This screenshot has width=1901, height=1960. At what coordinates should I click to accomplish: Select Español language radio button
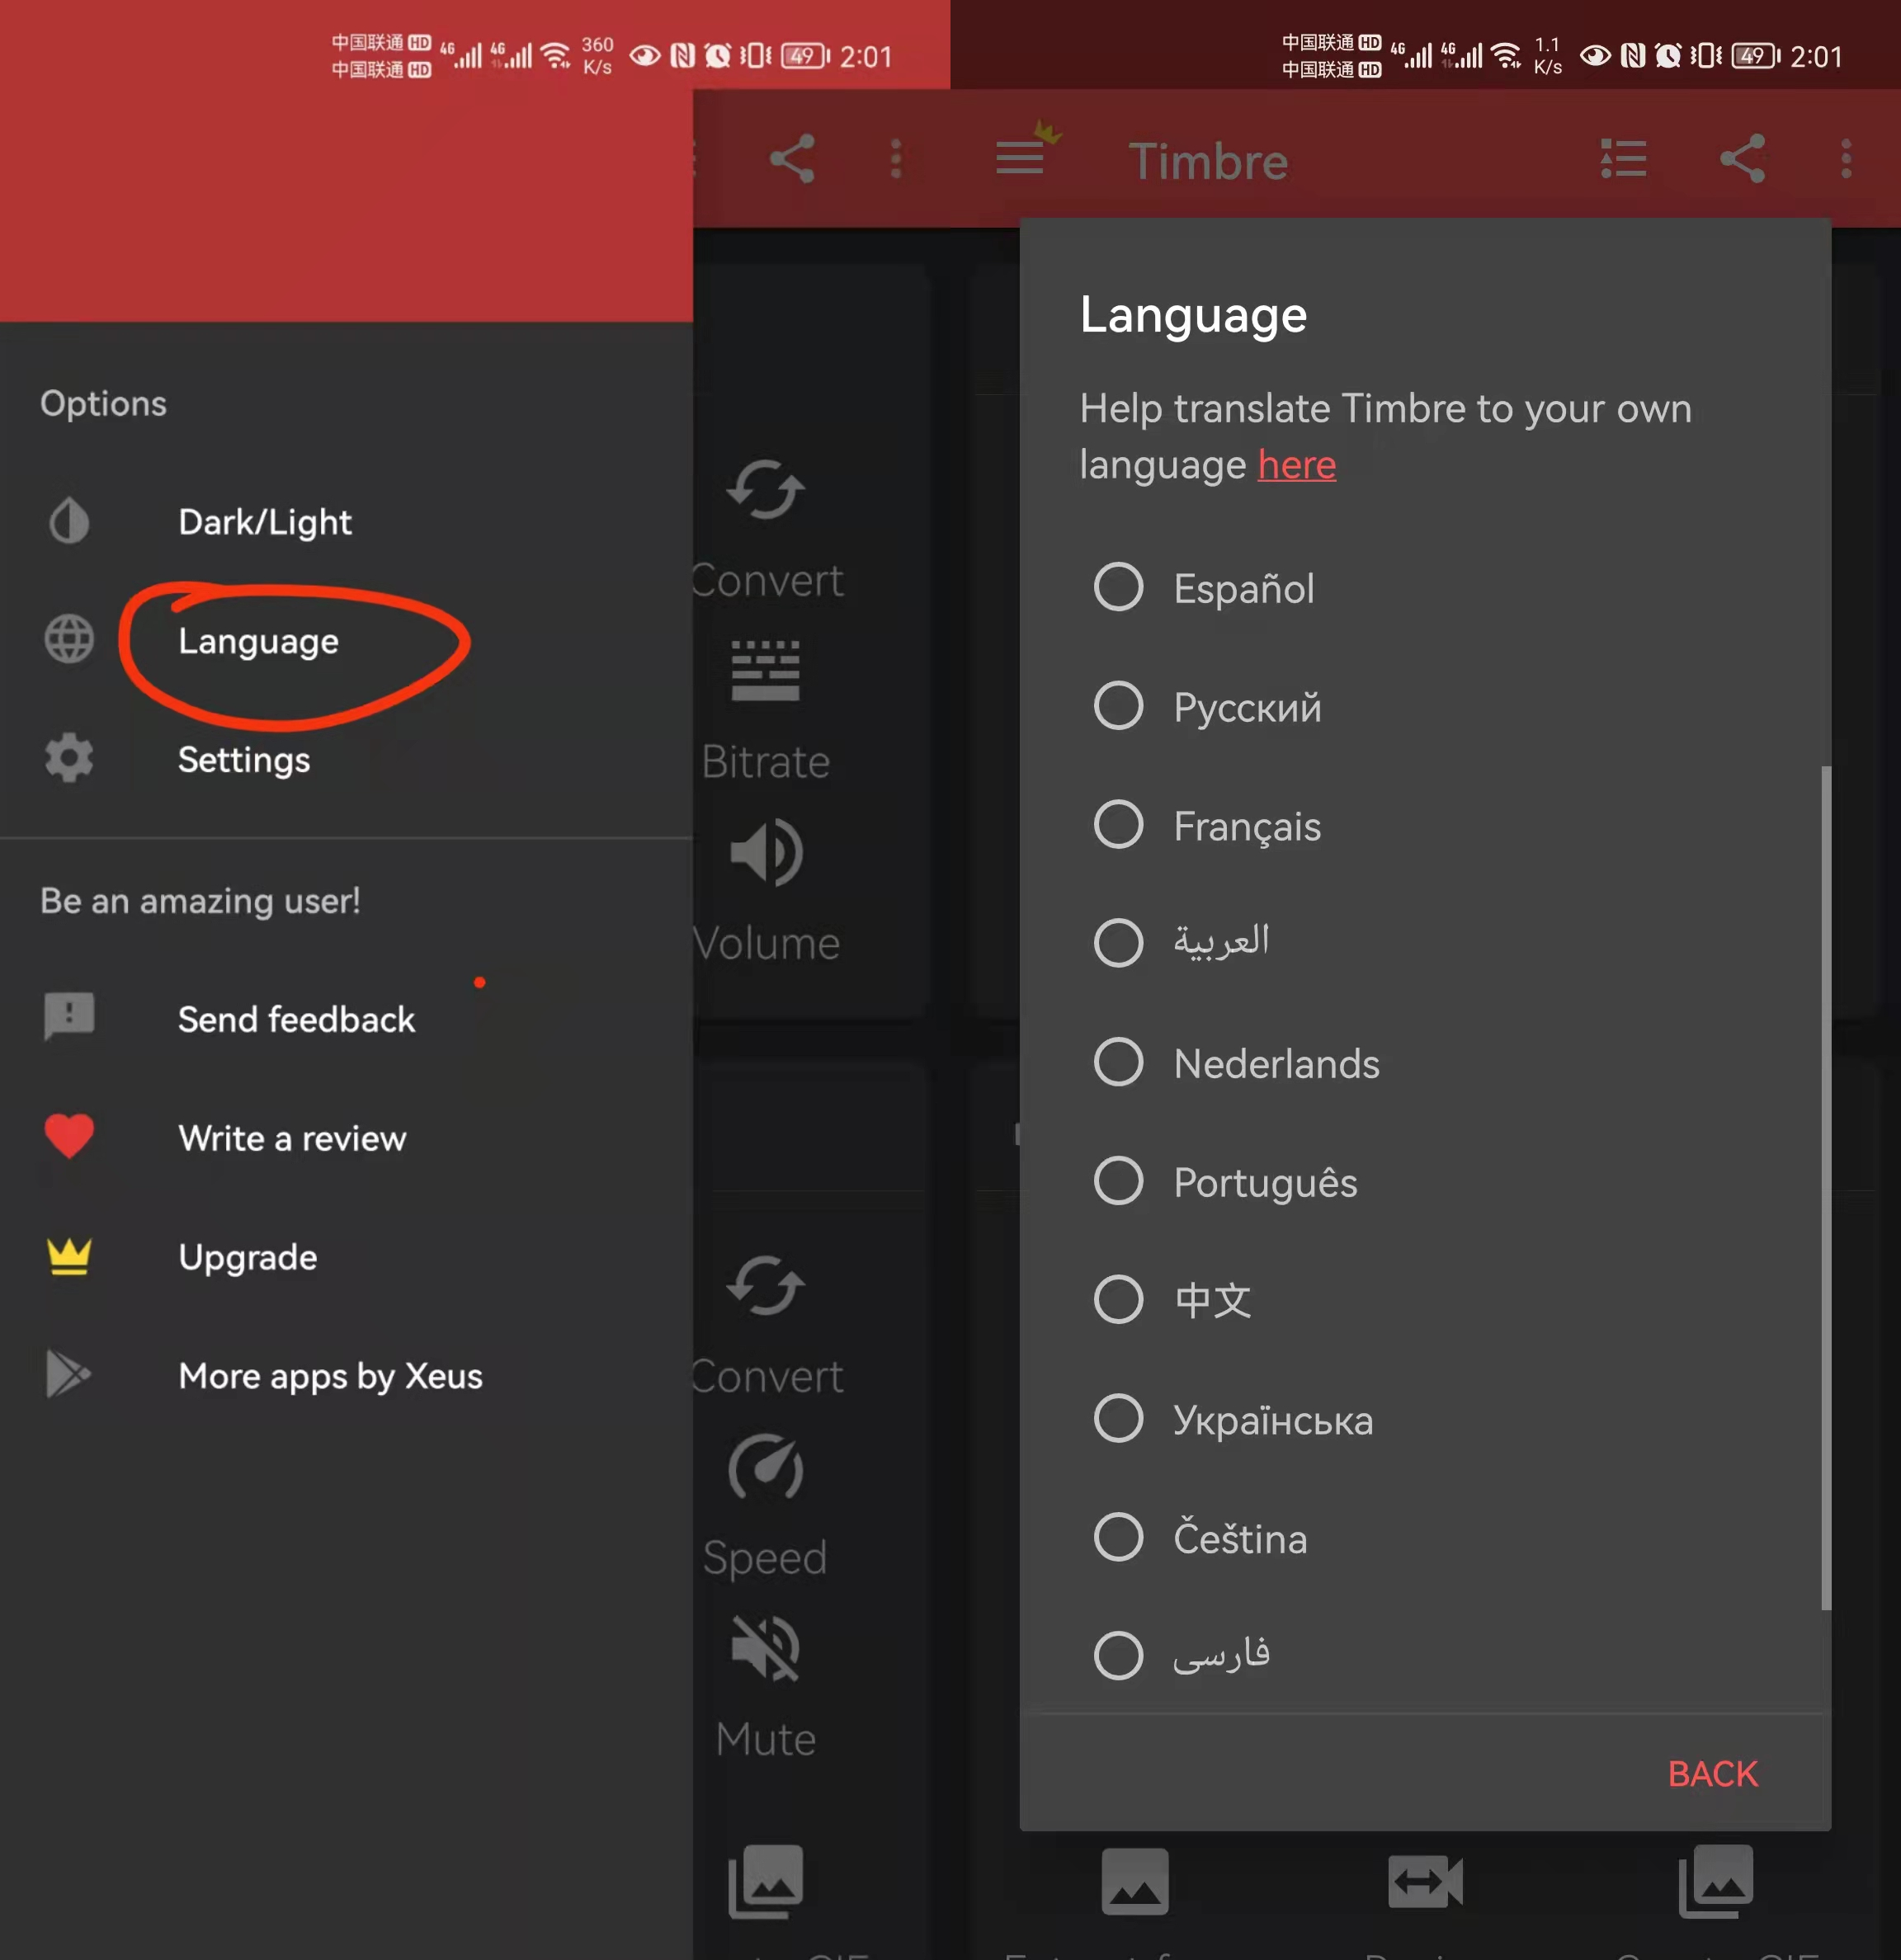1117,587
